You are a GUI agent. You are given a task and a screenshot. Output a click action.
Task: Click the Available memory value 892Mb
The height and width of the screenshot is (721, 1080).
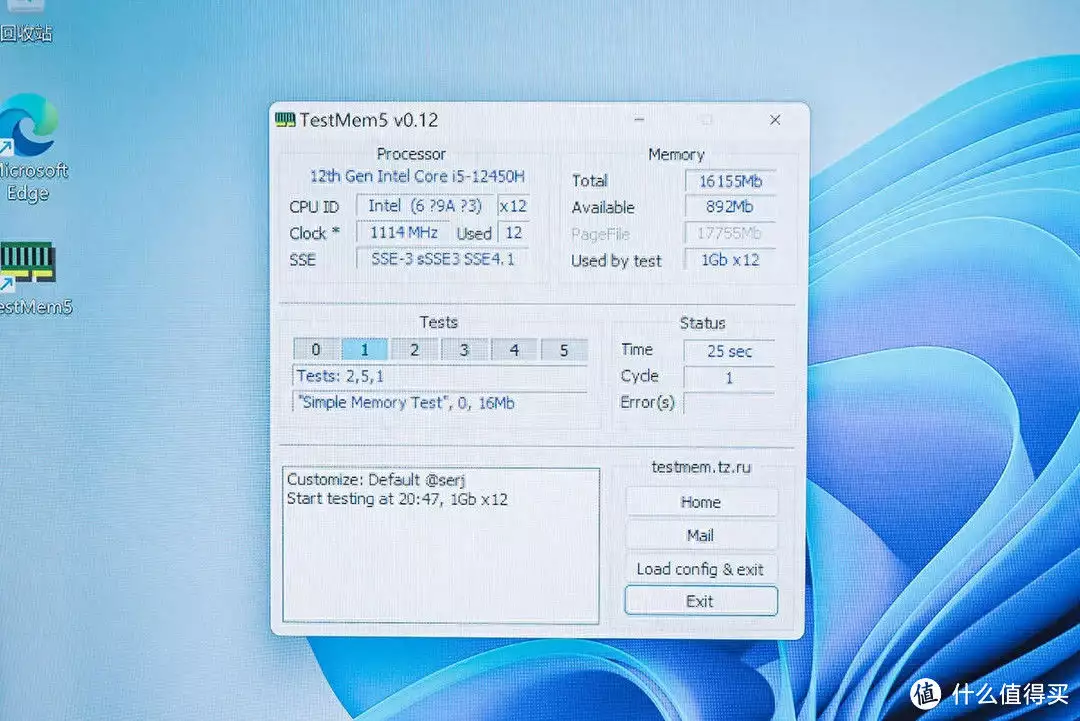(730, 207)
